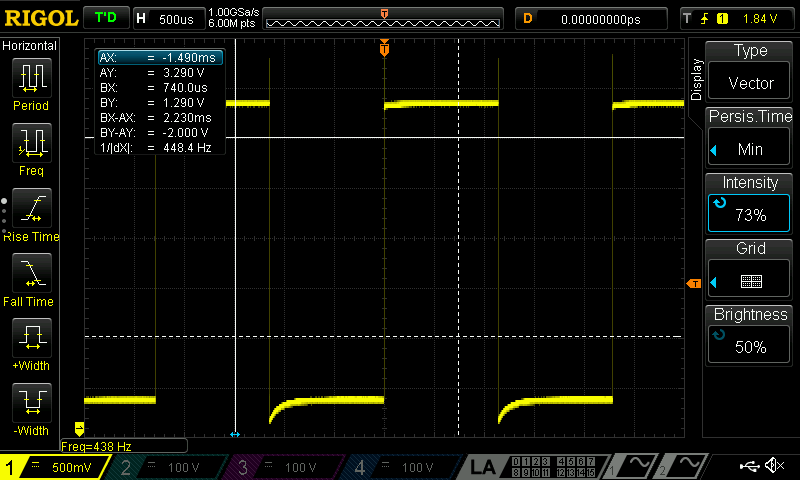
Task: Open the Persis.Time menu showing Min
Action: pyautogui.click(x=749, y=137)
